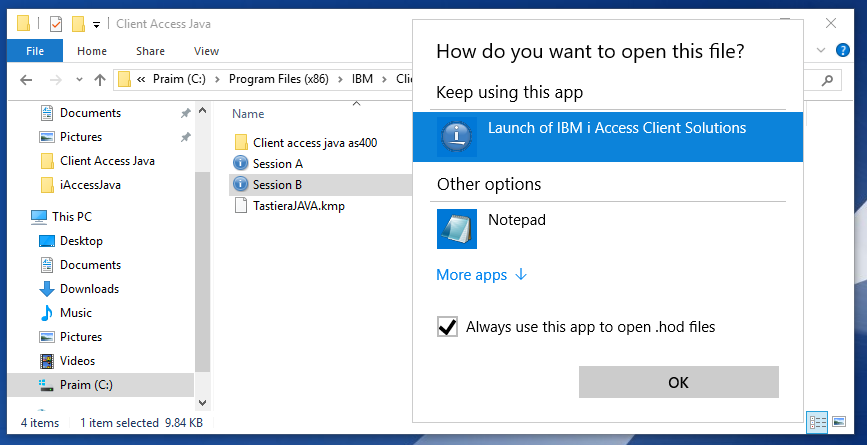The height and width of the screenshot is (445, 867).
Task: Click Client access java as400 folder icon
Action: (241, 143)
